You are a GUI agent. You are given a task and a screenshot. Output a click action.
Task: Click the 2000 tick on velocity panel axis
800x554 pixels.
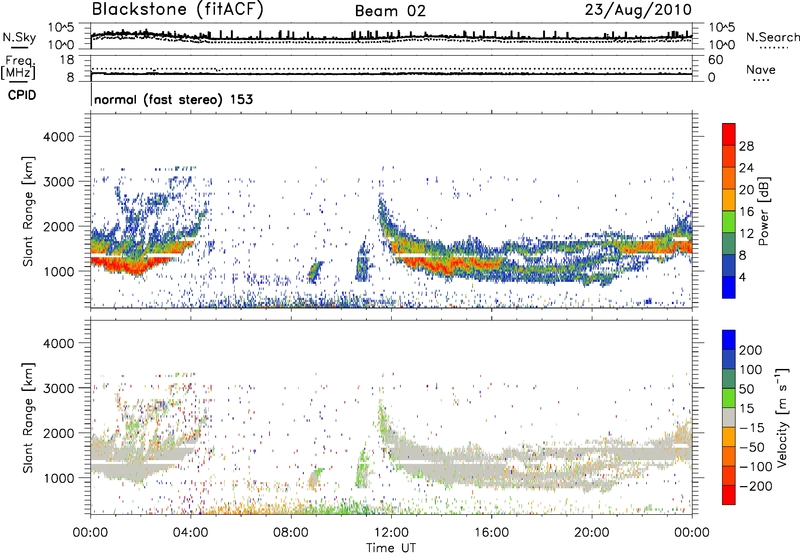58,433
